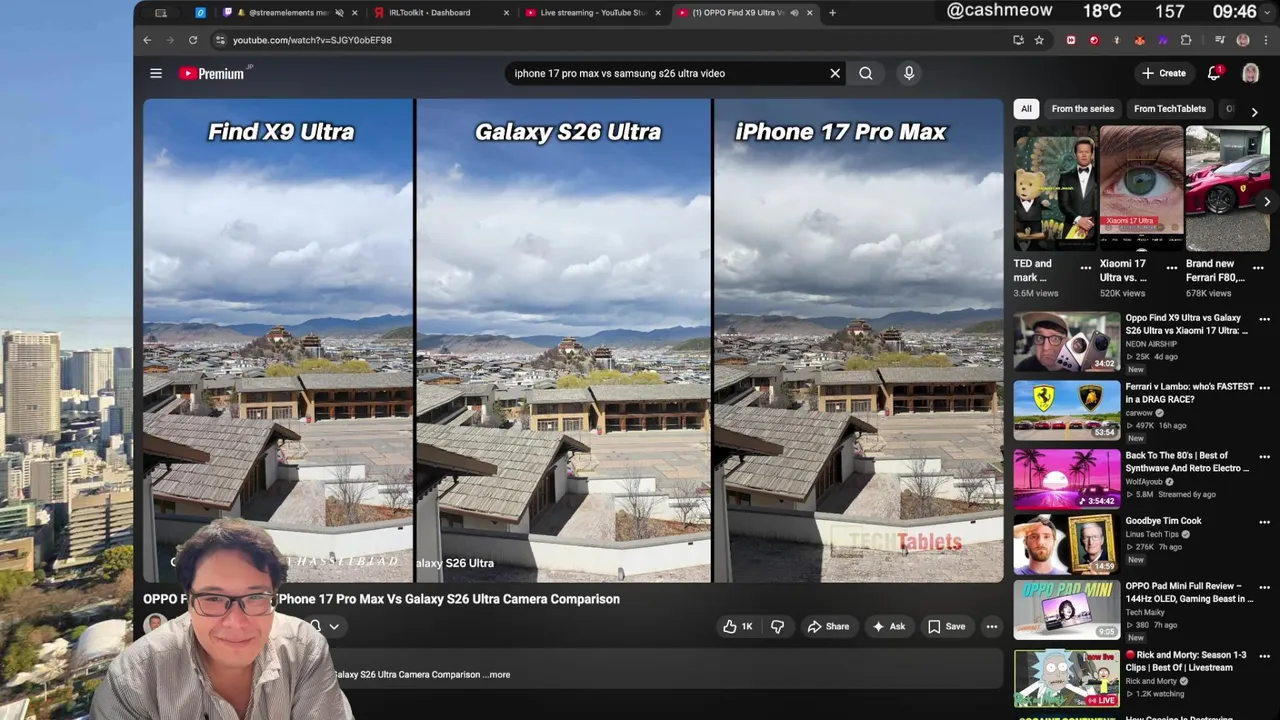1280x720 pixels.
Task: Click the Create button
Action: [1164, 73]
